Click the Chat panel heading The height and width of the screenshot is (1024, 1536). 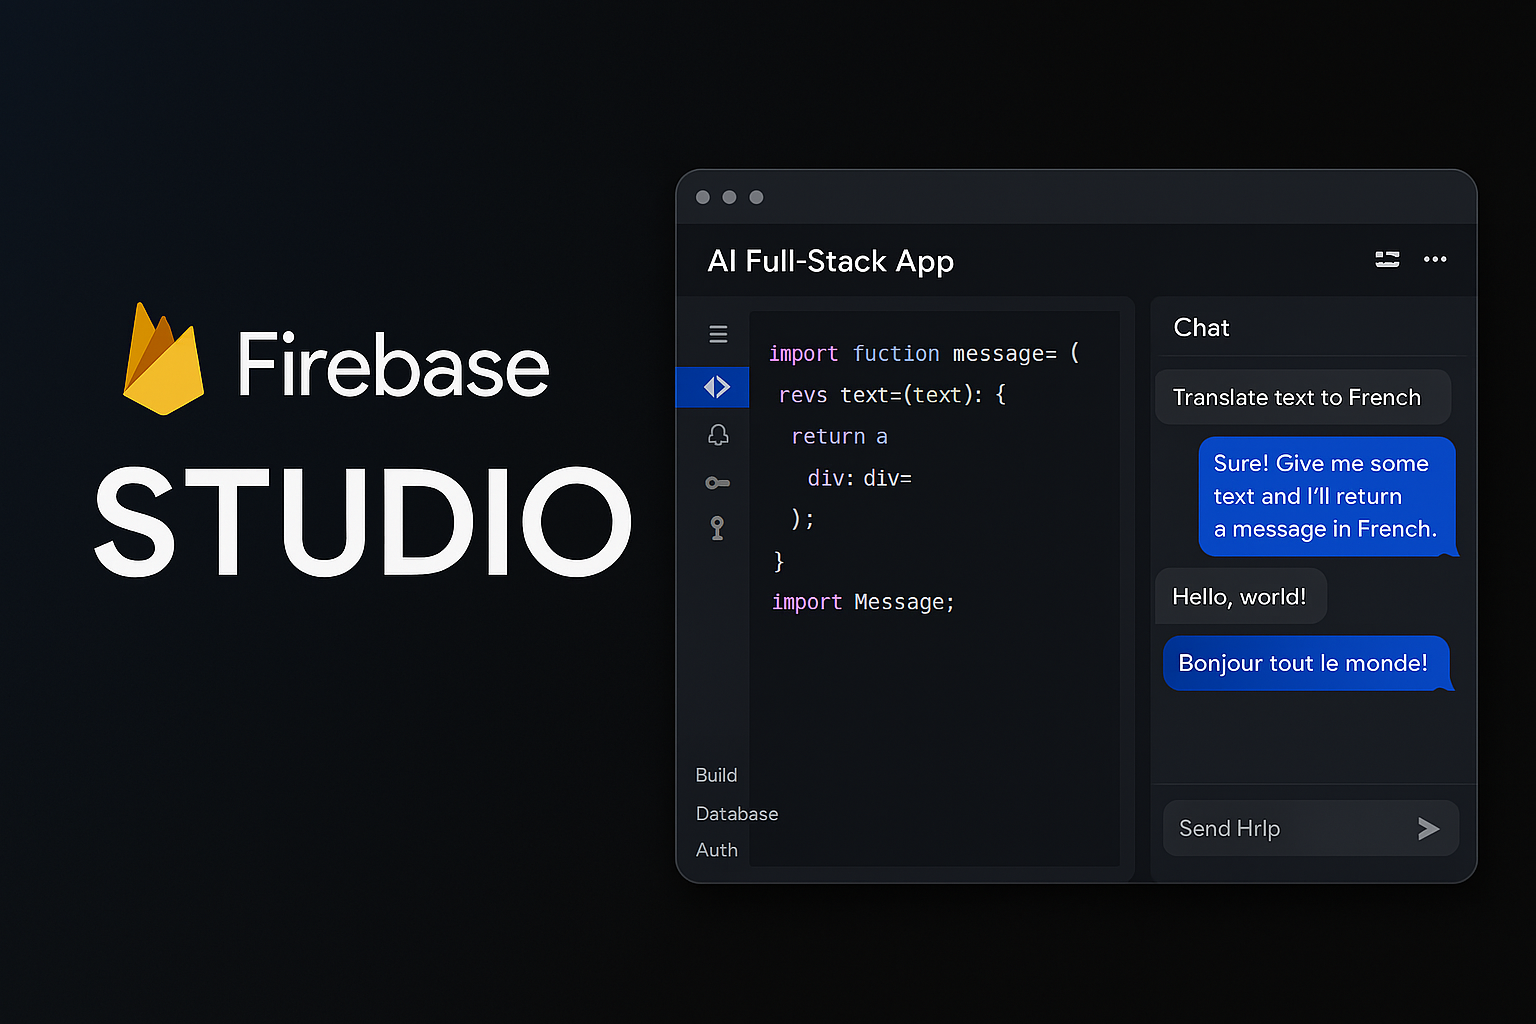[1201, 328]
